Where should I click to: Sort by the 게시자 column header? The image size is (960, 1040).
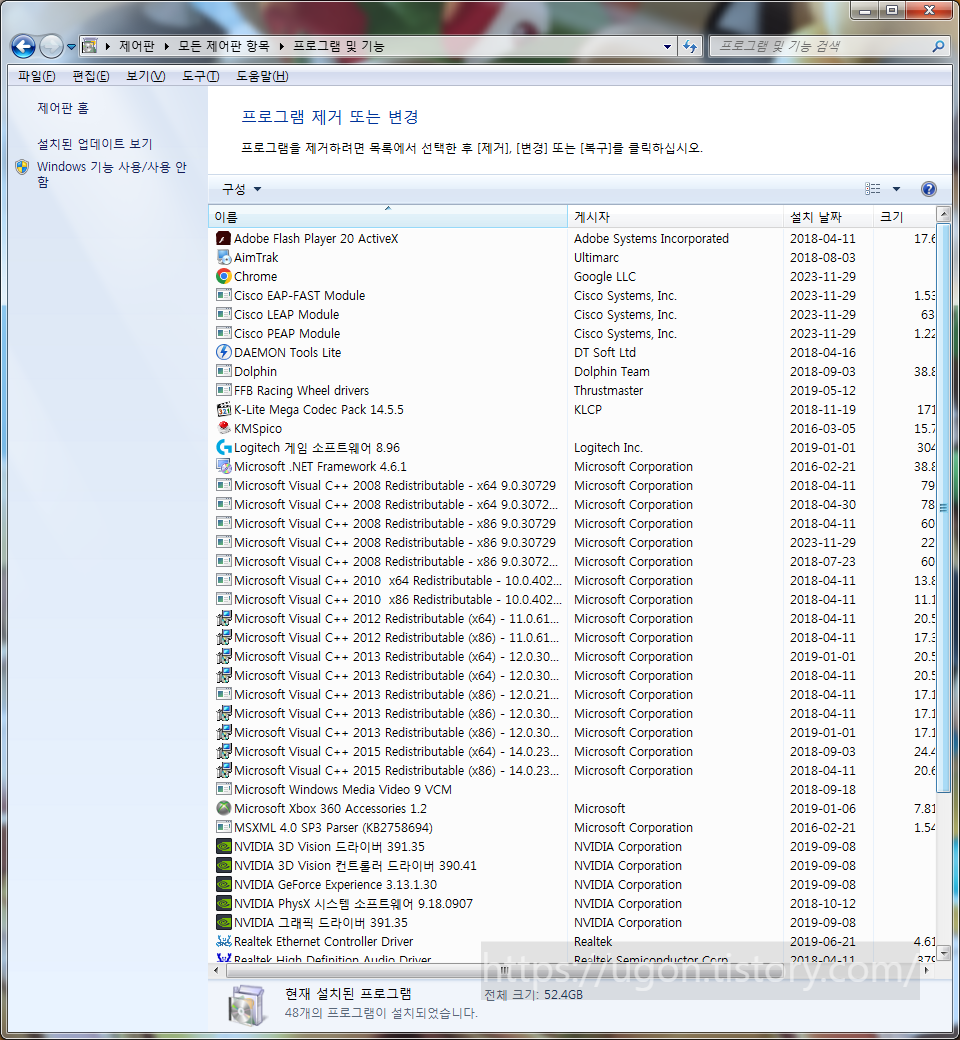(675, 217)
